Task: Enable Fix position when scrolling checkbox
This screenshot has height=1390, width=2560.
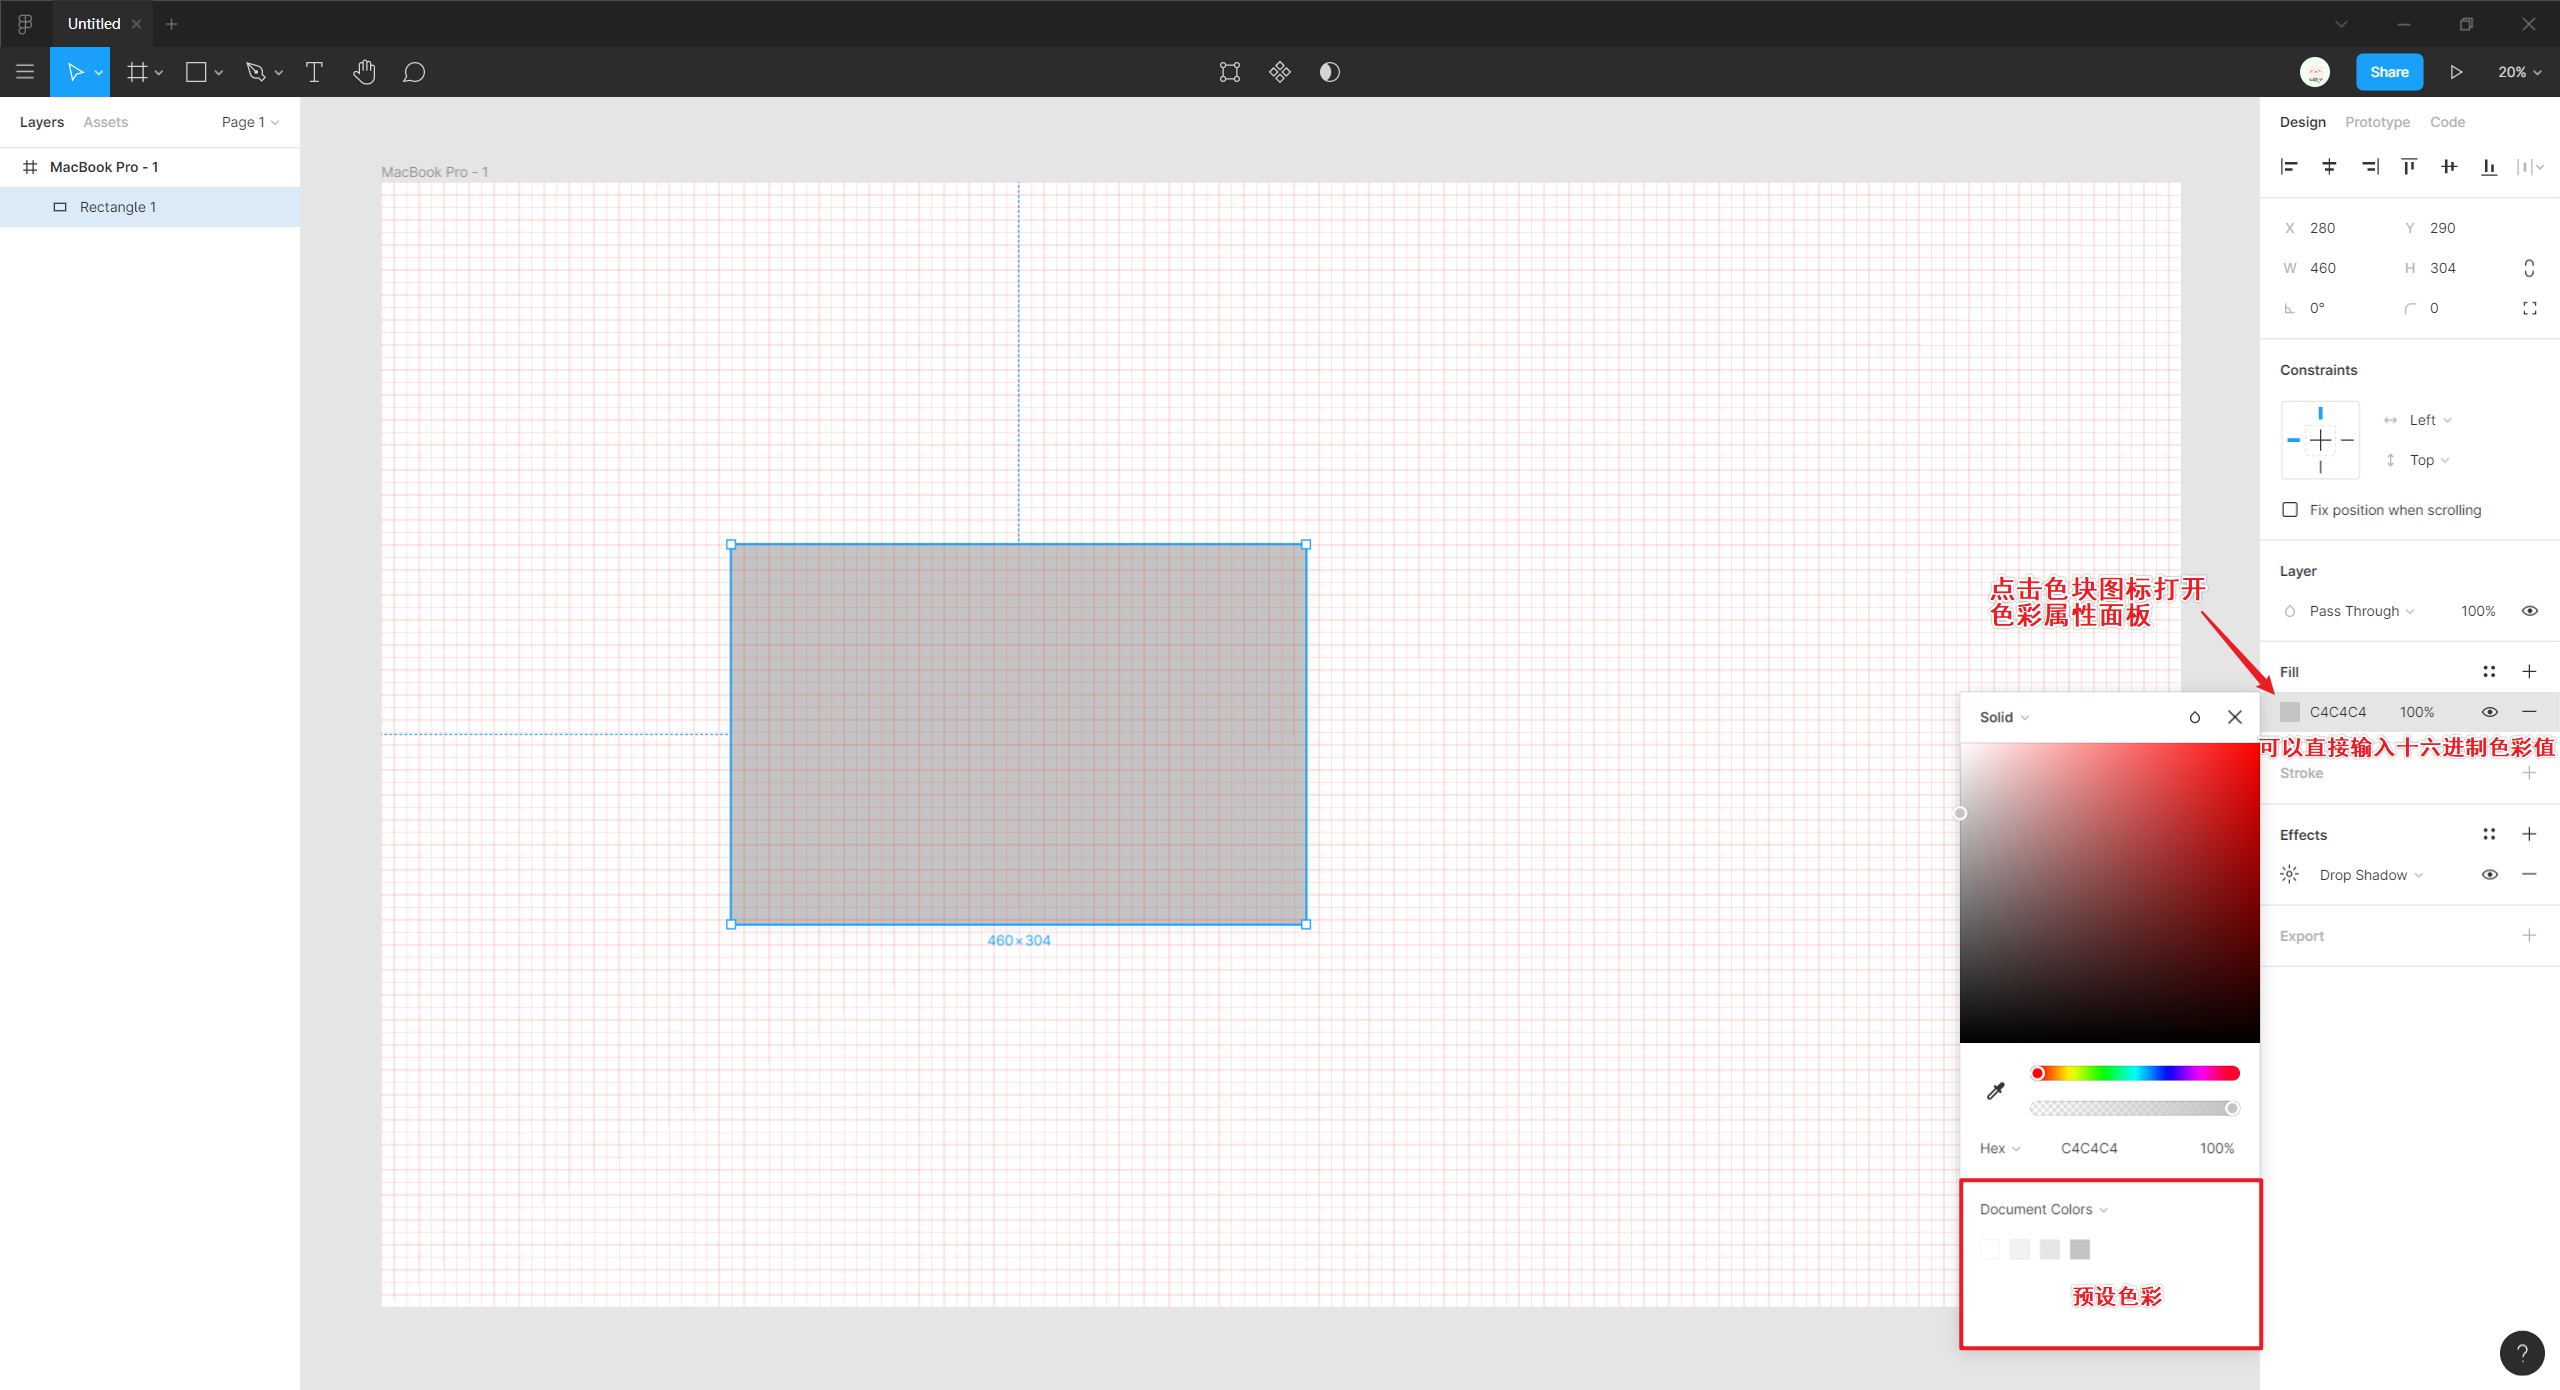Action: pyautogui.click(x=2290, y=510)
